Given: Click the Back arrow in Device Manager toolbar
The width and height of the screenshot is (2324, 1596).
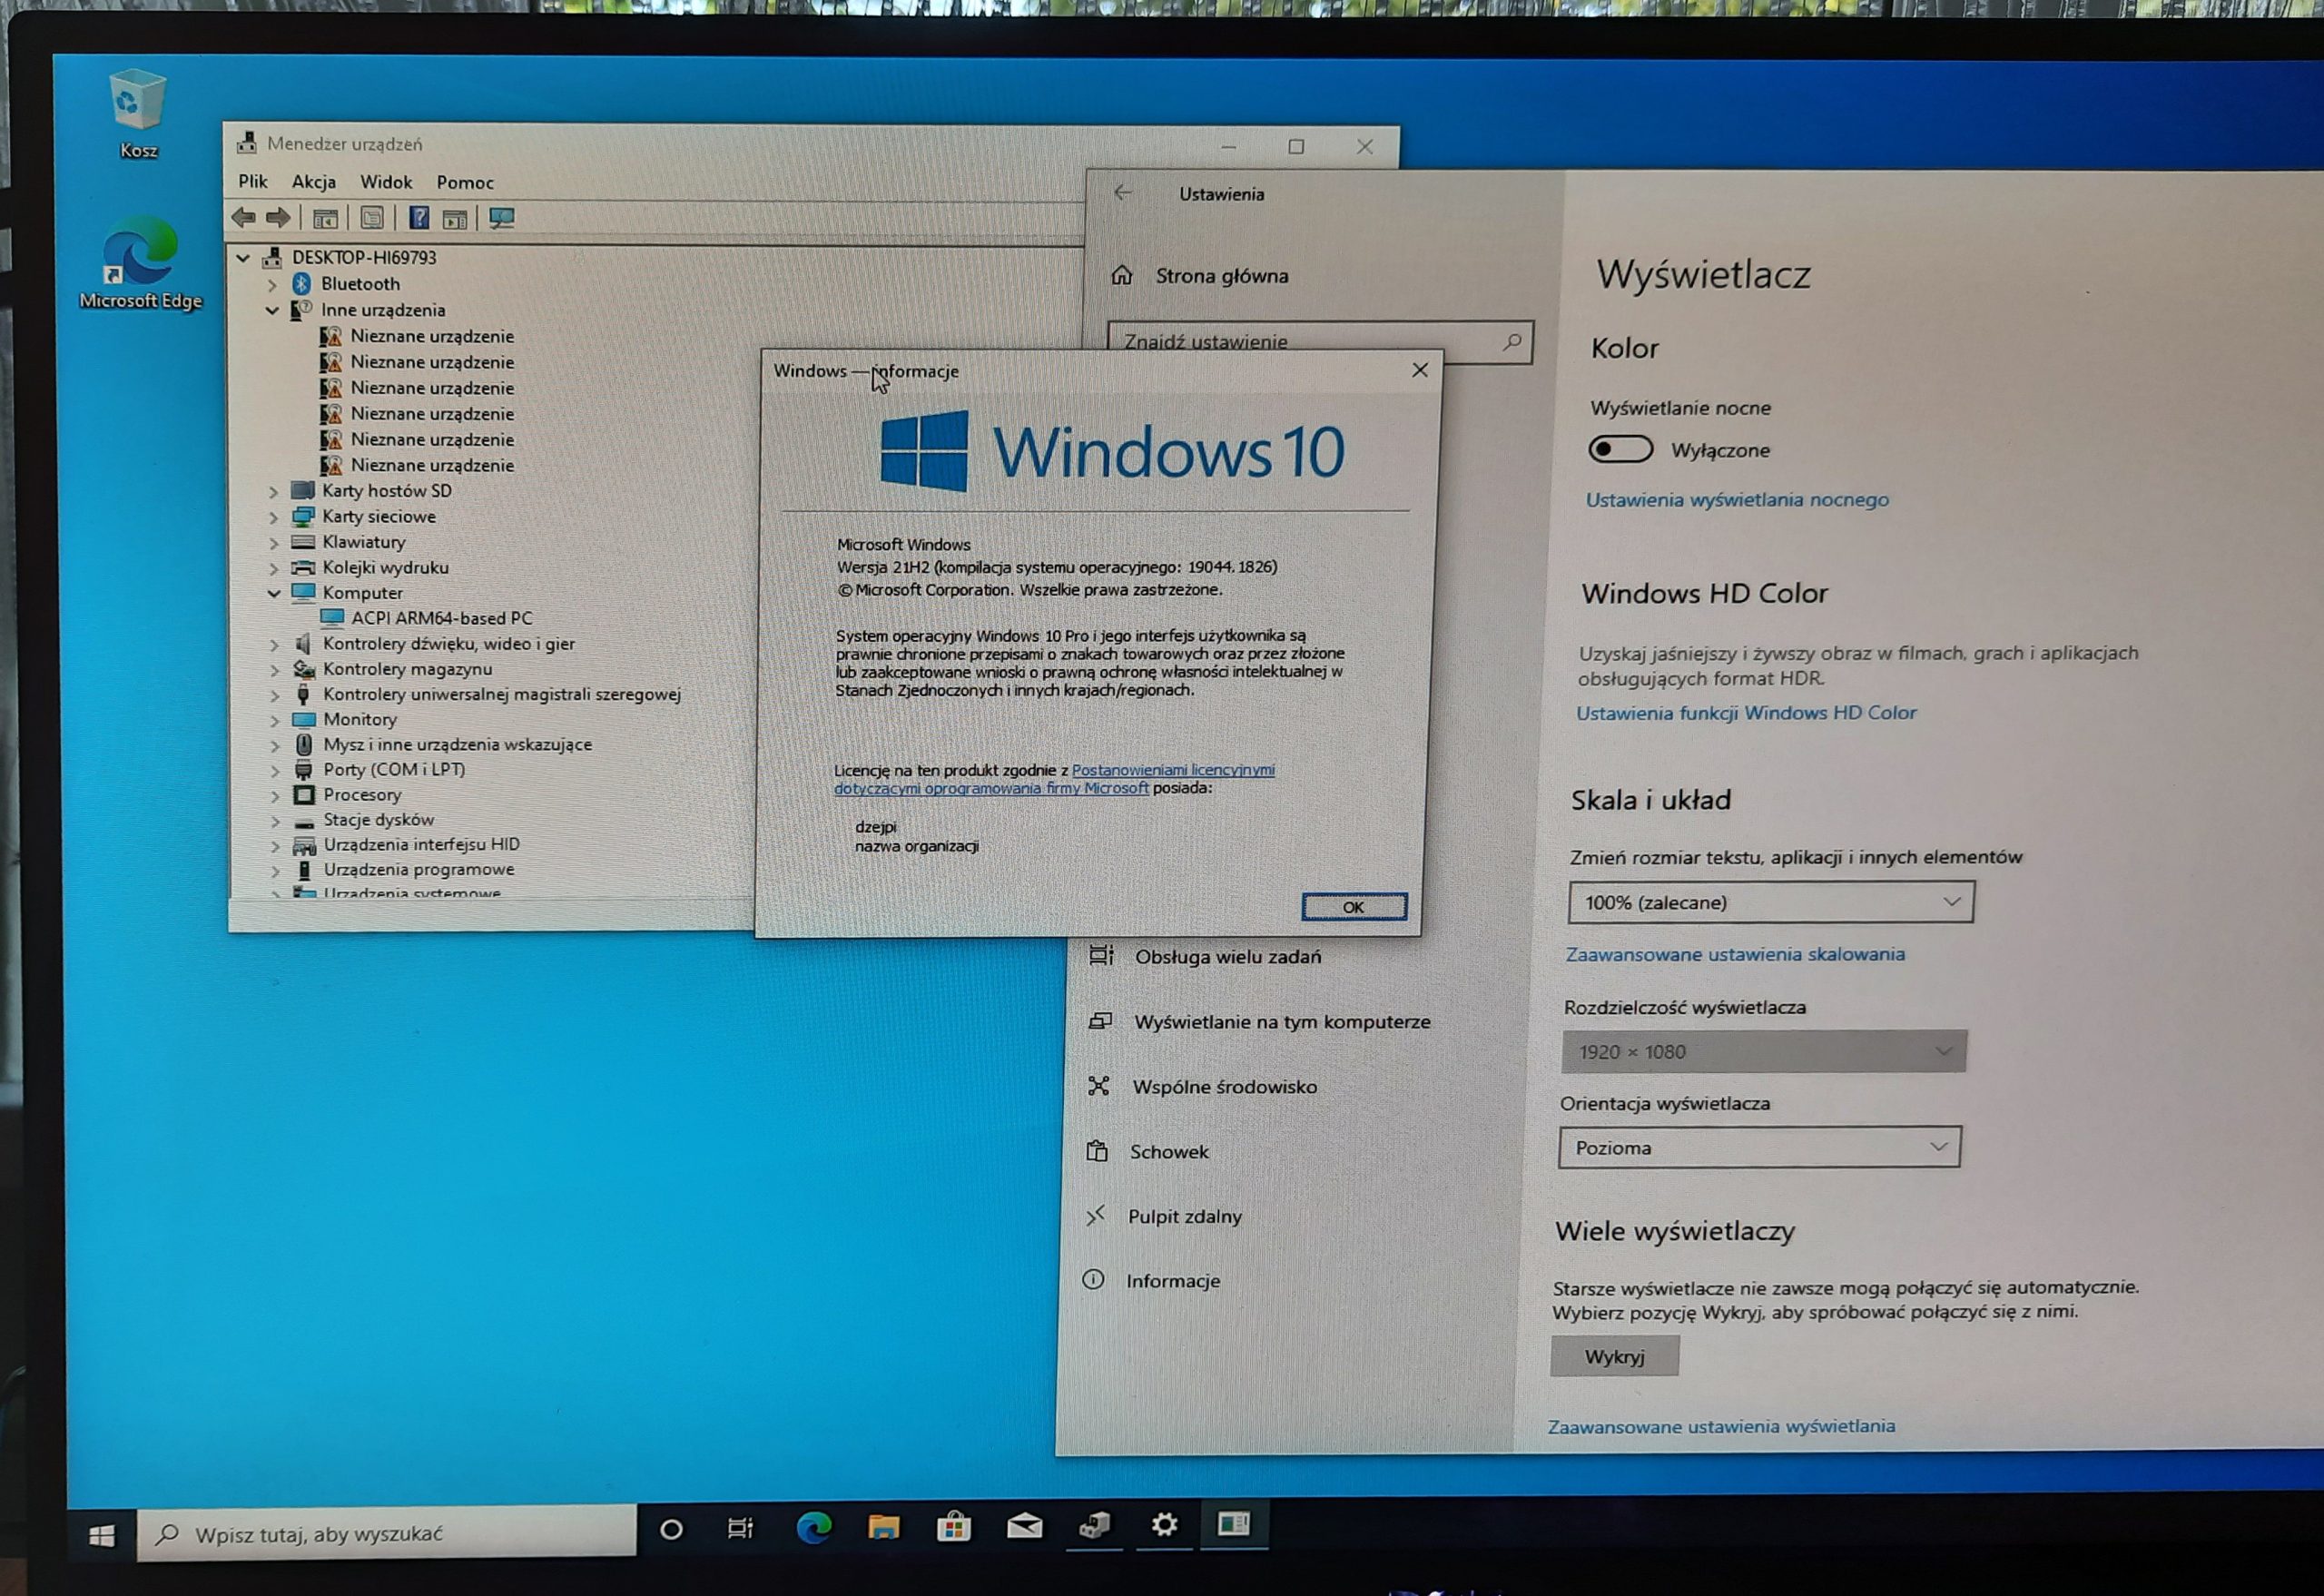Looking at the screenshot, I should tap(243, 217).
